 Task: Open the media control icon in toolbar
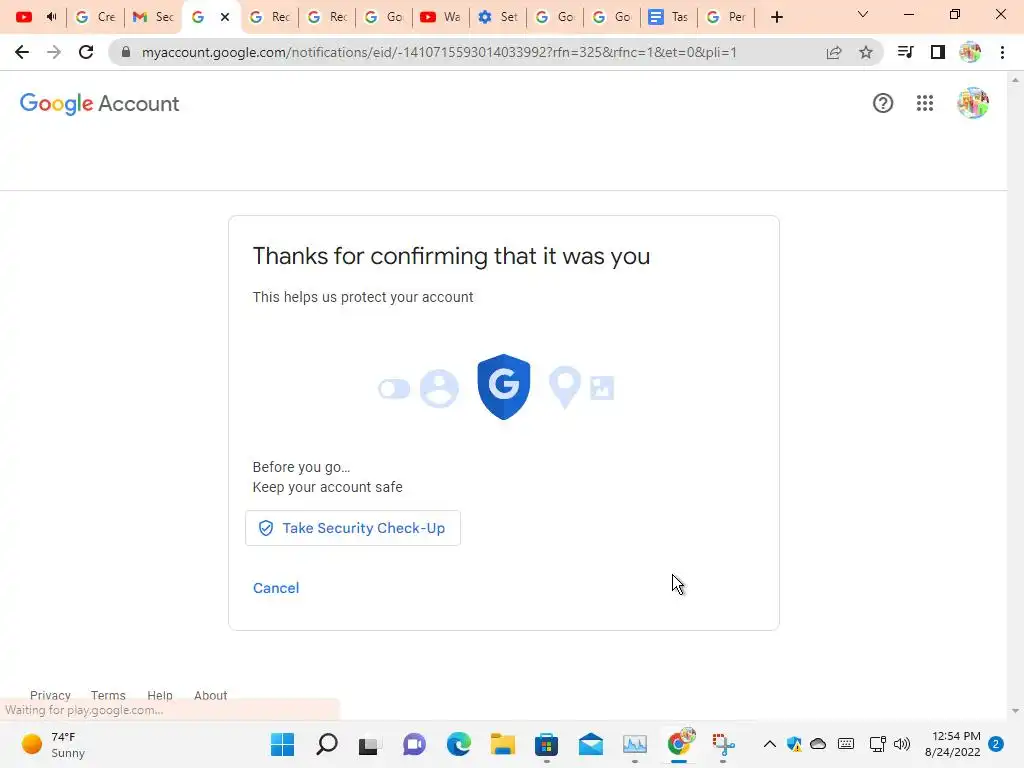(905, 52)
